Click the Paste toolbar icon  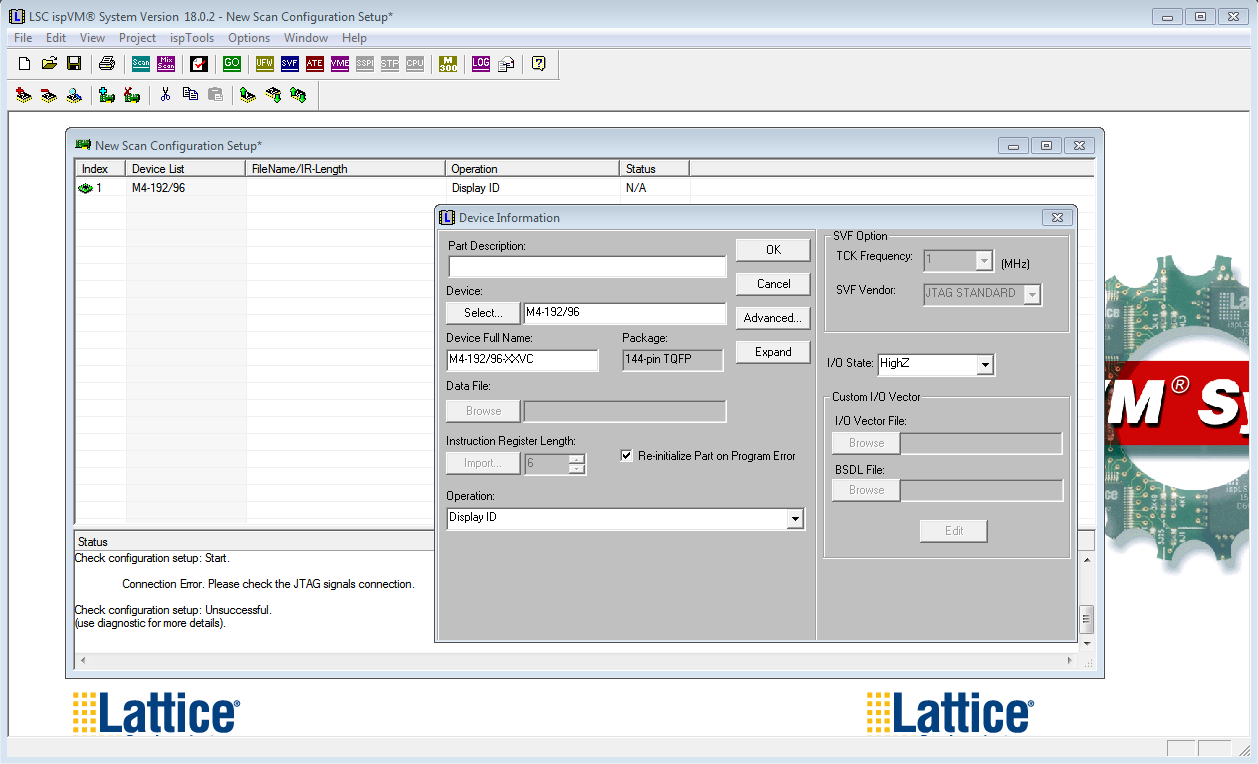[x=215, y=95]
